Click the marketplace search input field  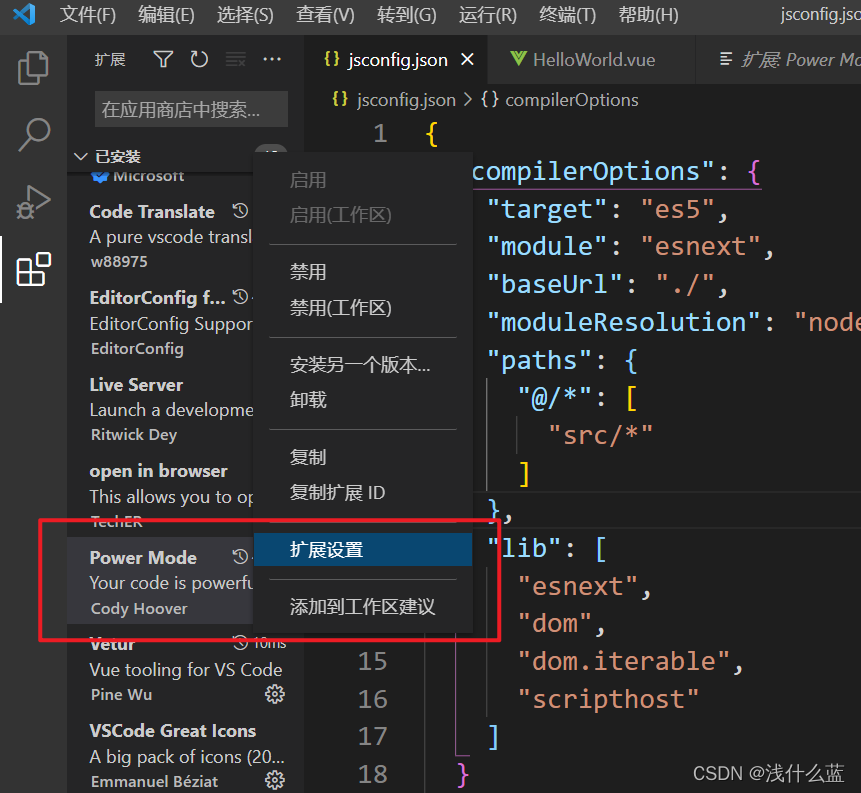[191, 109]
